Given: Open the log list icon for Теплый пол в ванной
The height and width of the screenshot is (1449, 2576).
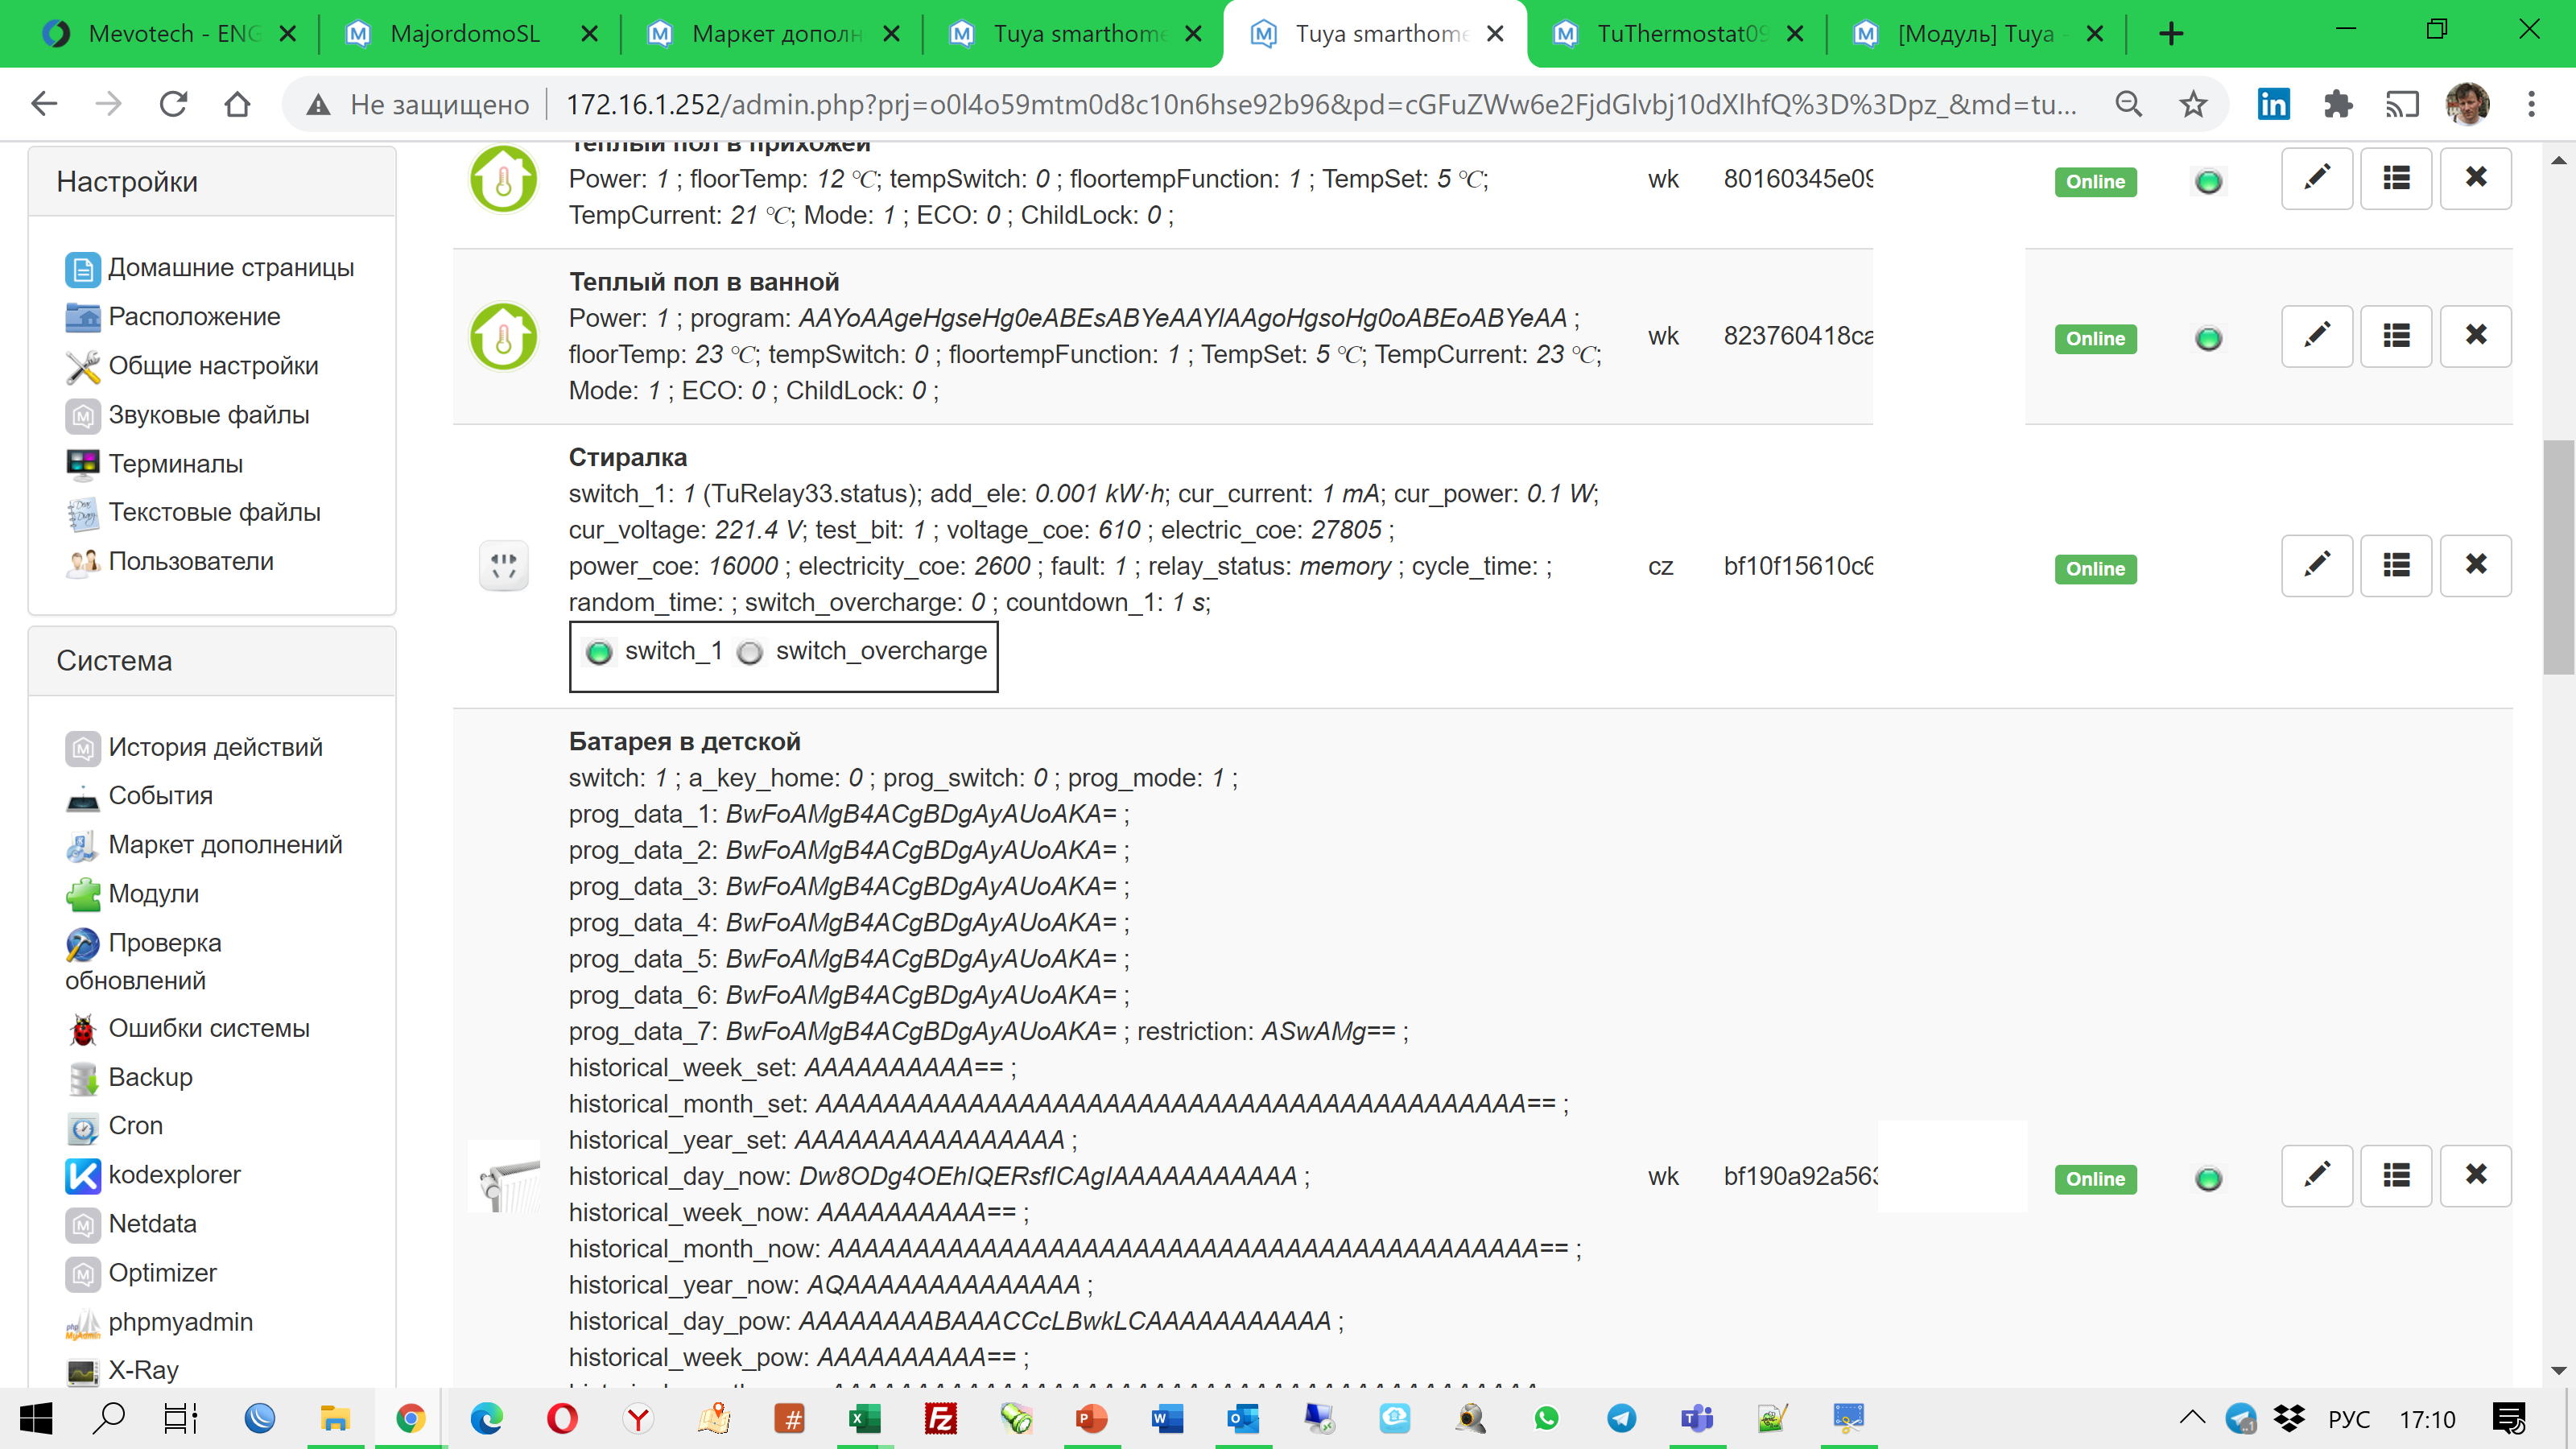Looking at the screenshot, I should (x=2396, y=336).
